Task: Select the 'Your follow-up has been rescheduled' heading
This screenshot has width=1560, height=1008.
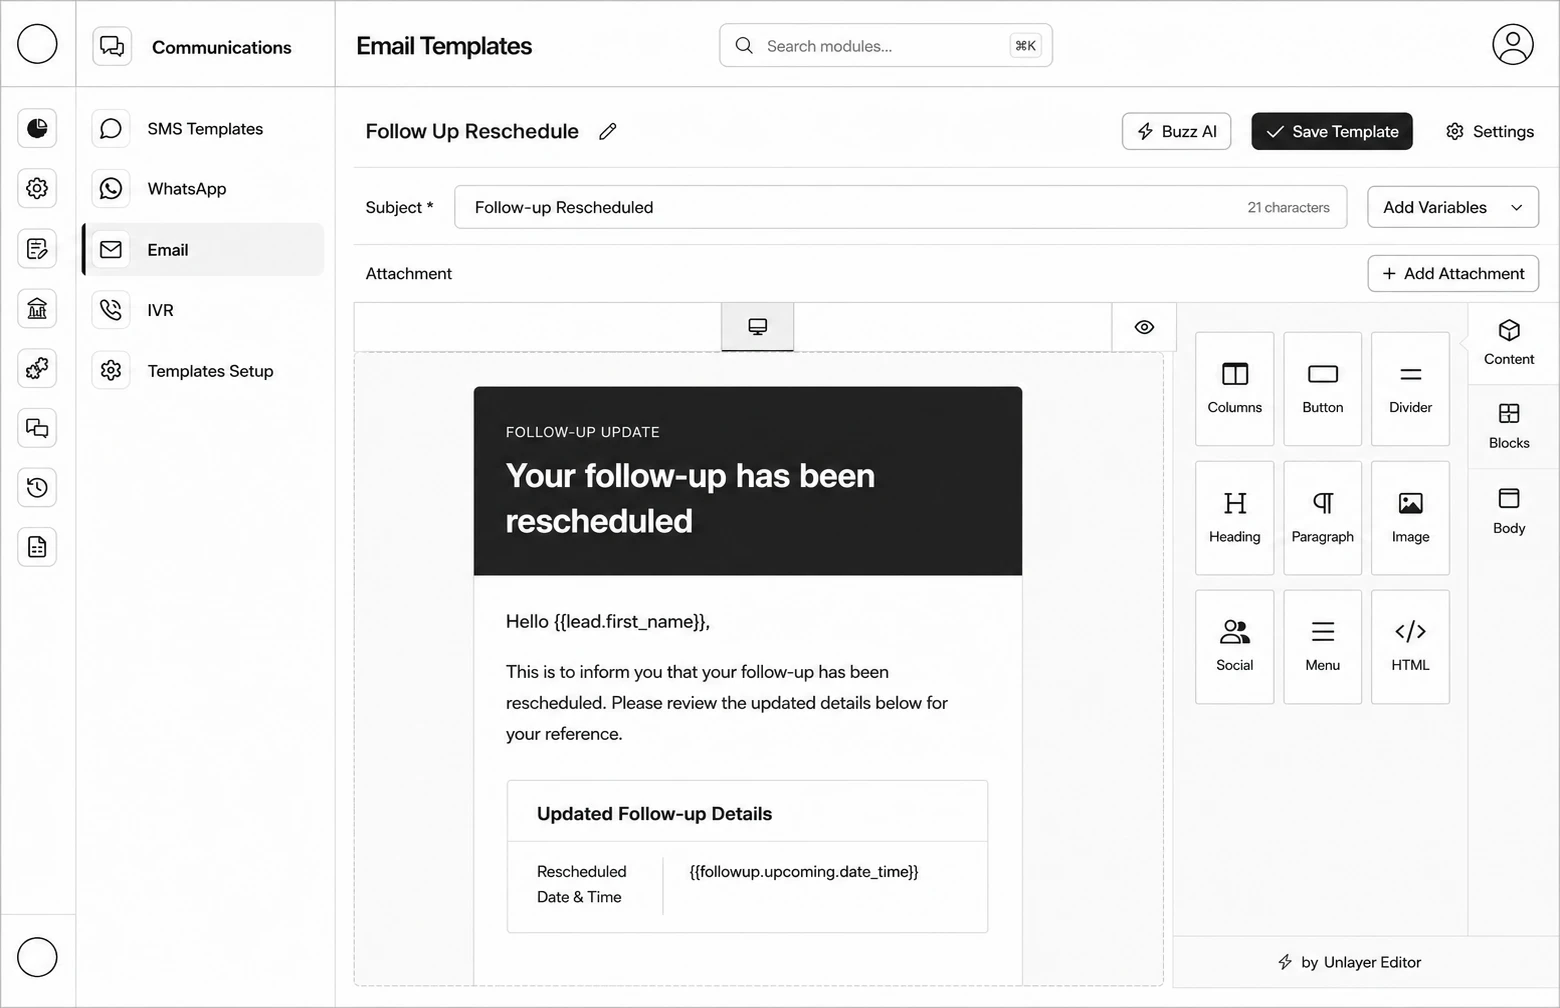Action: [690, 498]
